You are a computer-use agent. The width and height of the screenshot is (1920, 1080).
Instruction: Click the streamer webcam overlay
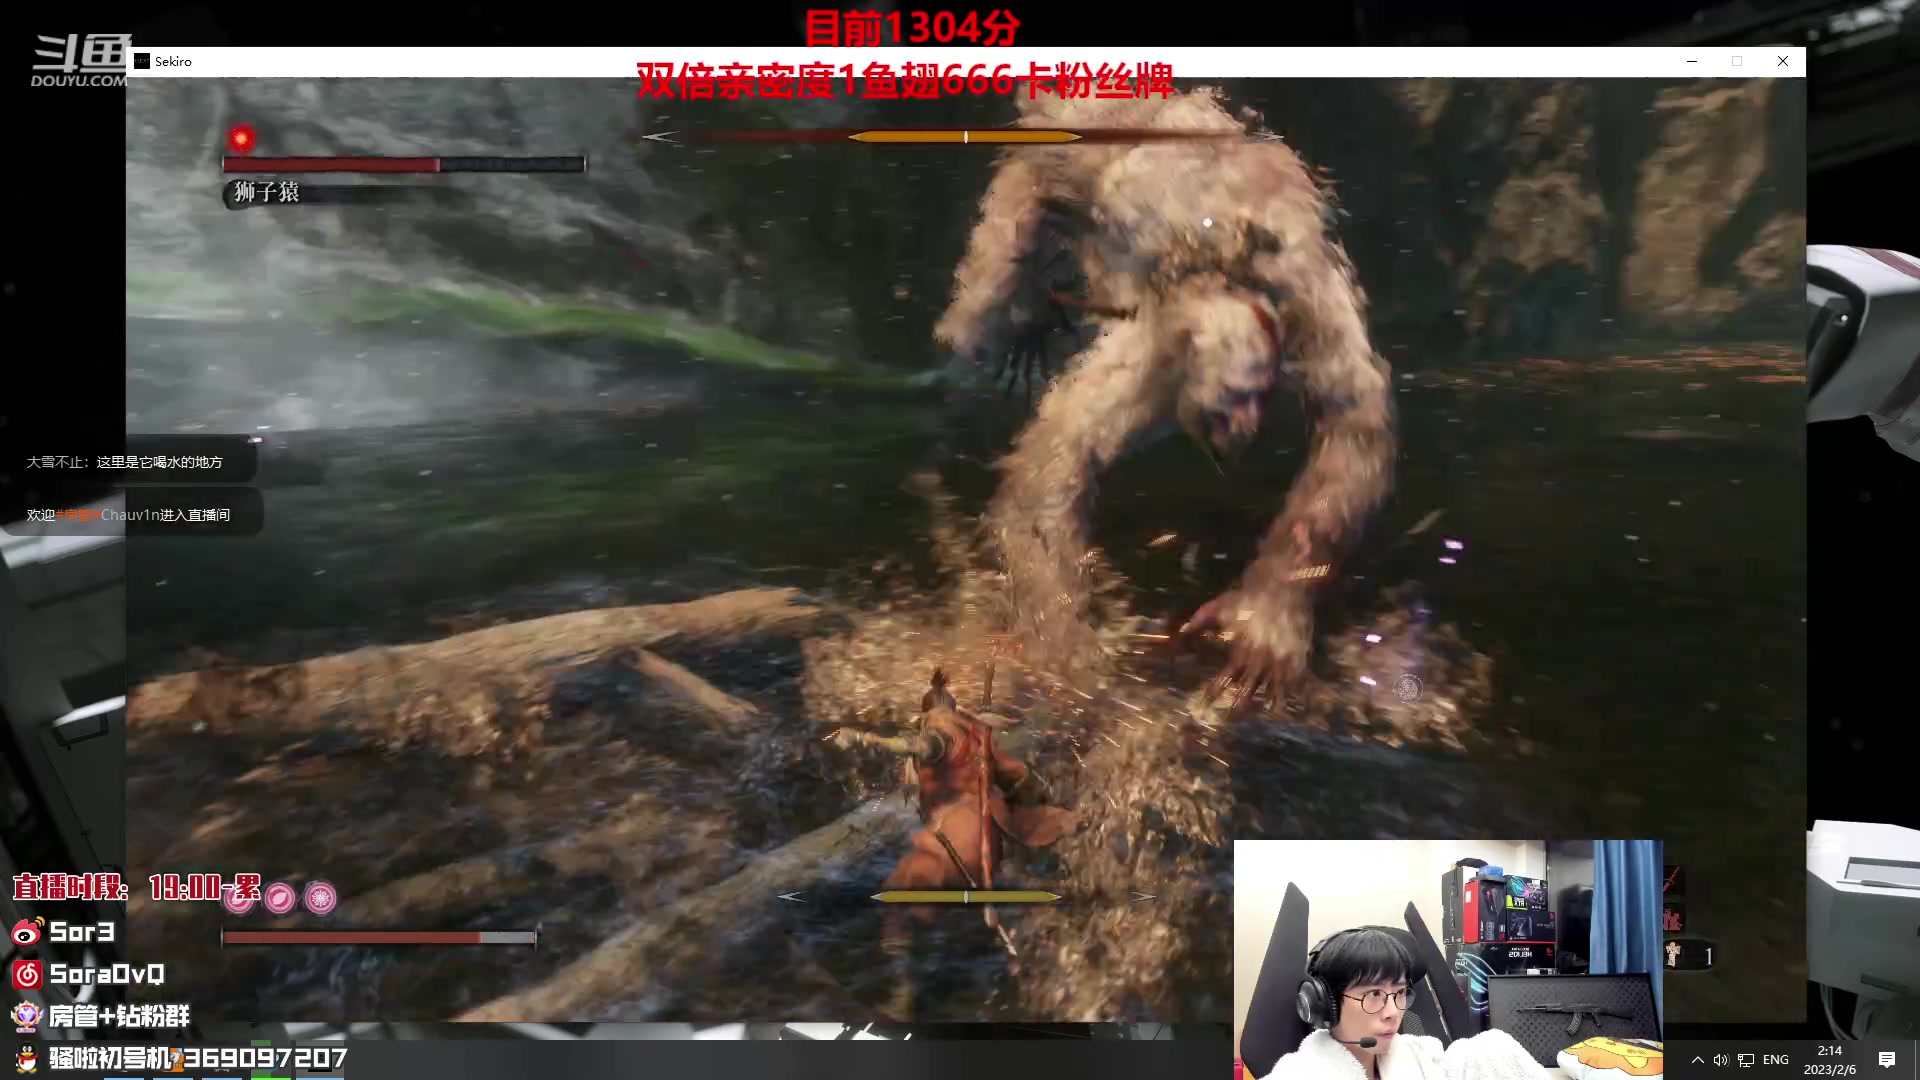coord(1448,959)
